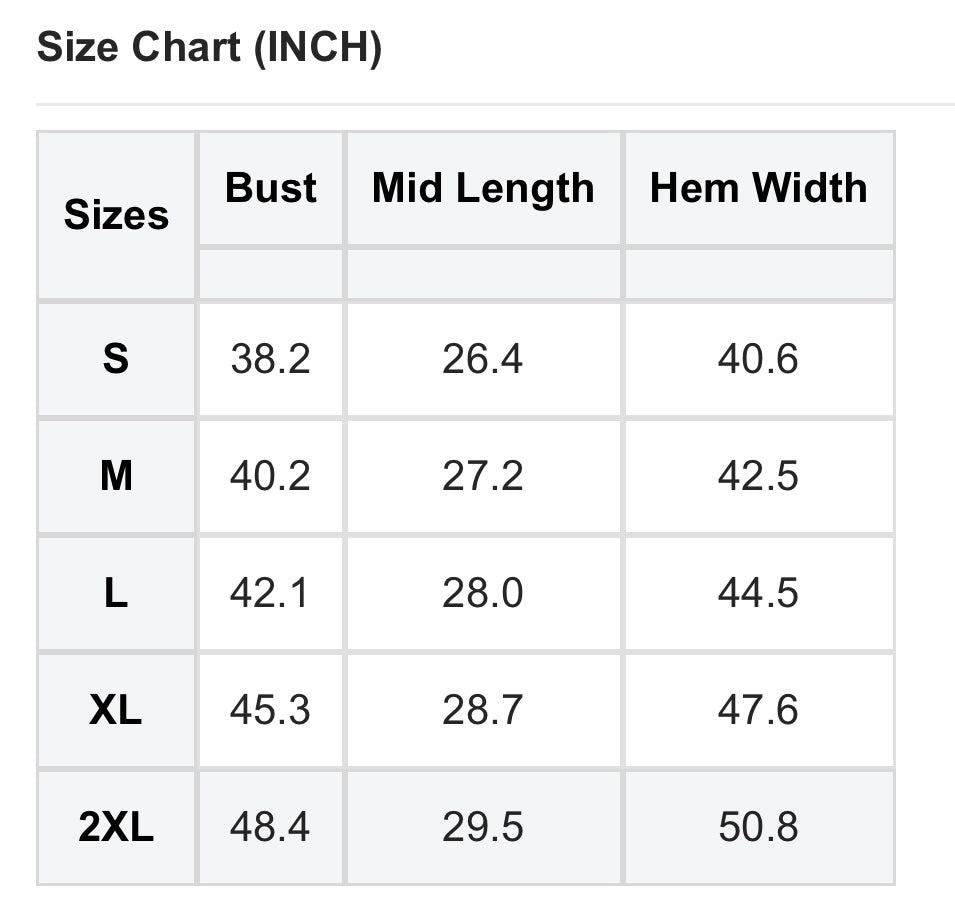Click the Size Chart (INCH) heading
Image resolution: width=955 pixels, height=906 pixels.
tap(209, 47)
